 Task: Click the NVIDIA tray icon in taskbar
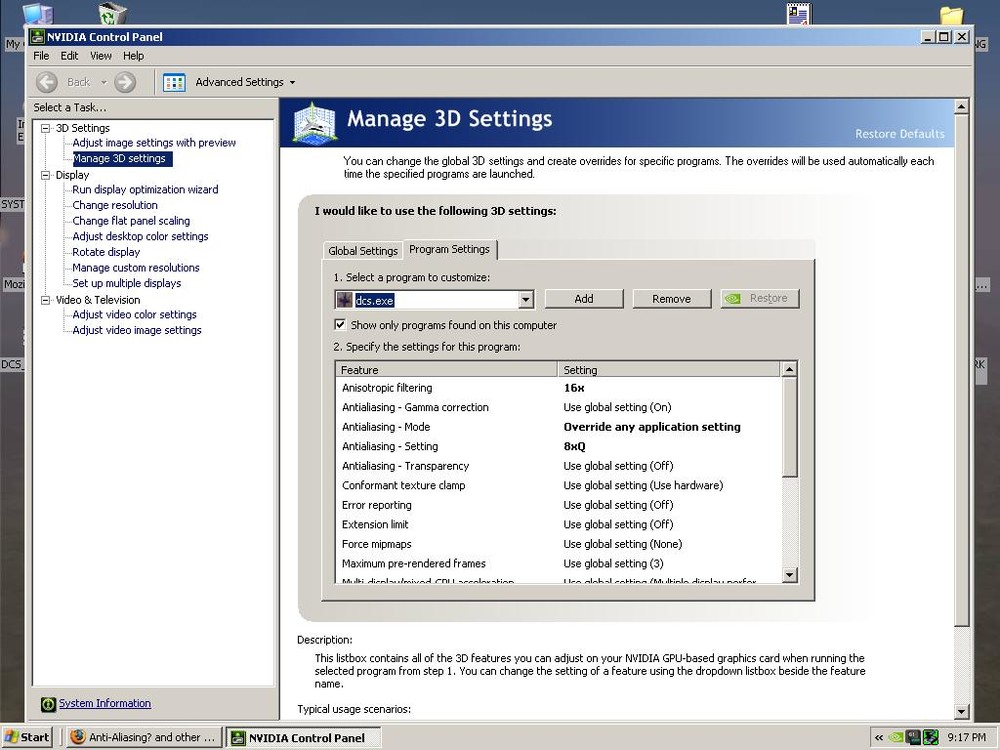(x=896, y=737)
